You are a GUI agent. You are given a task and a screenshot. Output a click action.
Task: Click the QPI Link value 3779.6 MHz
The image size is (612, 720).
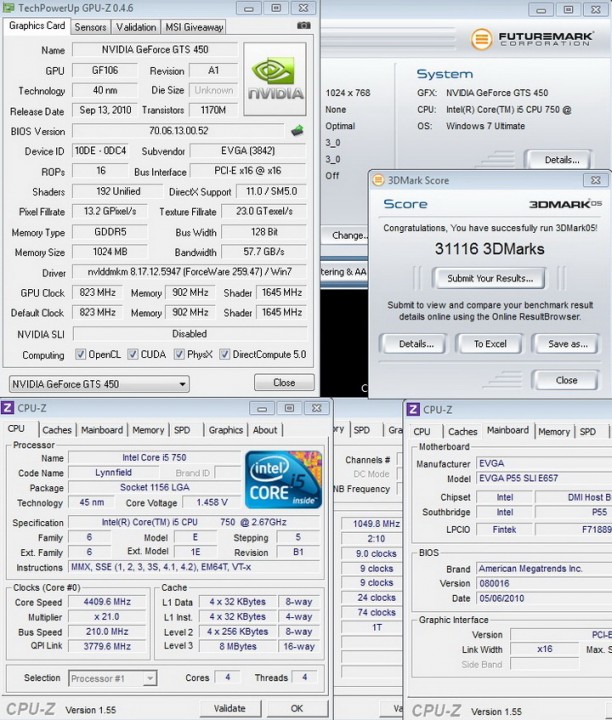(107, 646)
